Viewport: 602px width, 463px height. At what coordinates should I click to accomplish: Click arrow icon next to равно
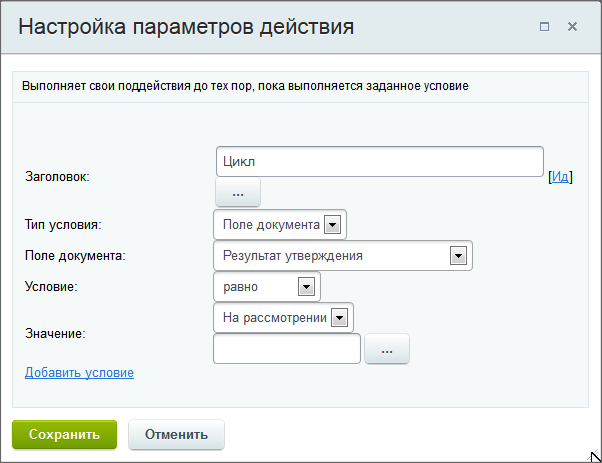306,287
